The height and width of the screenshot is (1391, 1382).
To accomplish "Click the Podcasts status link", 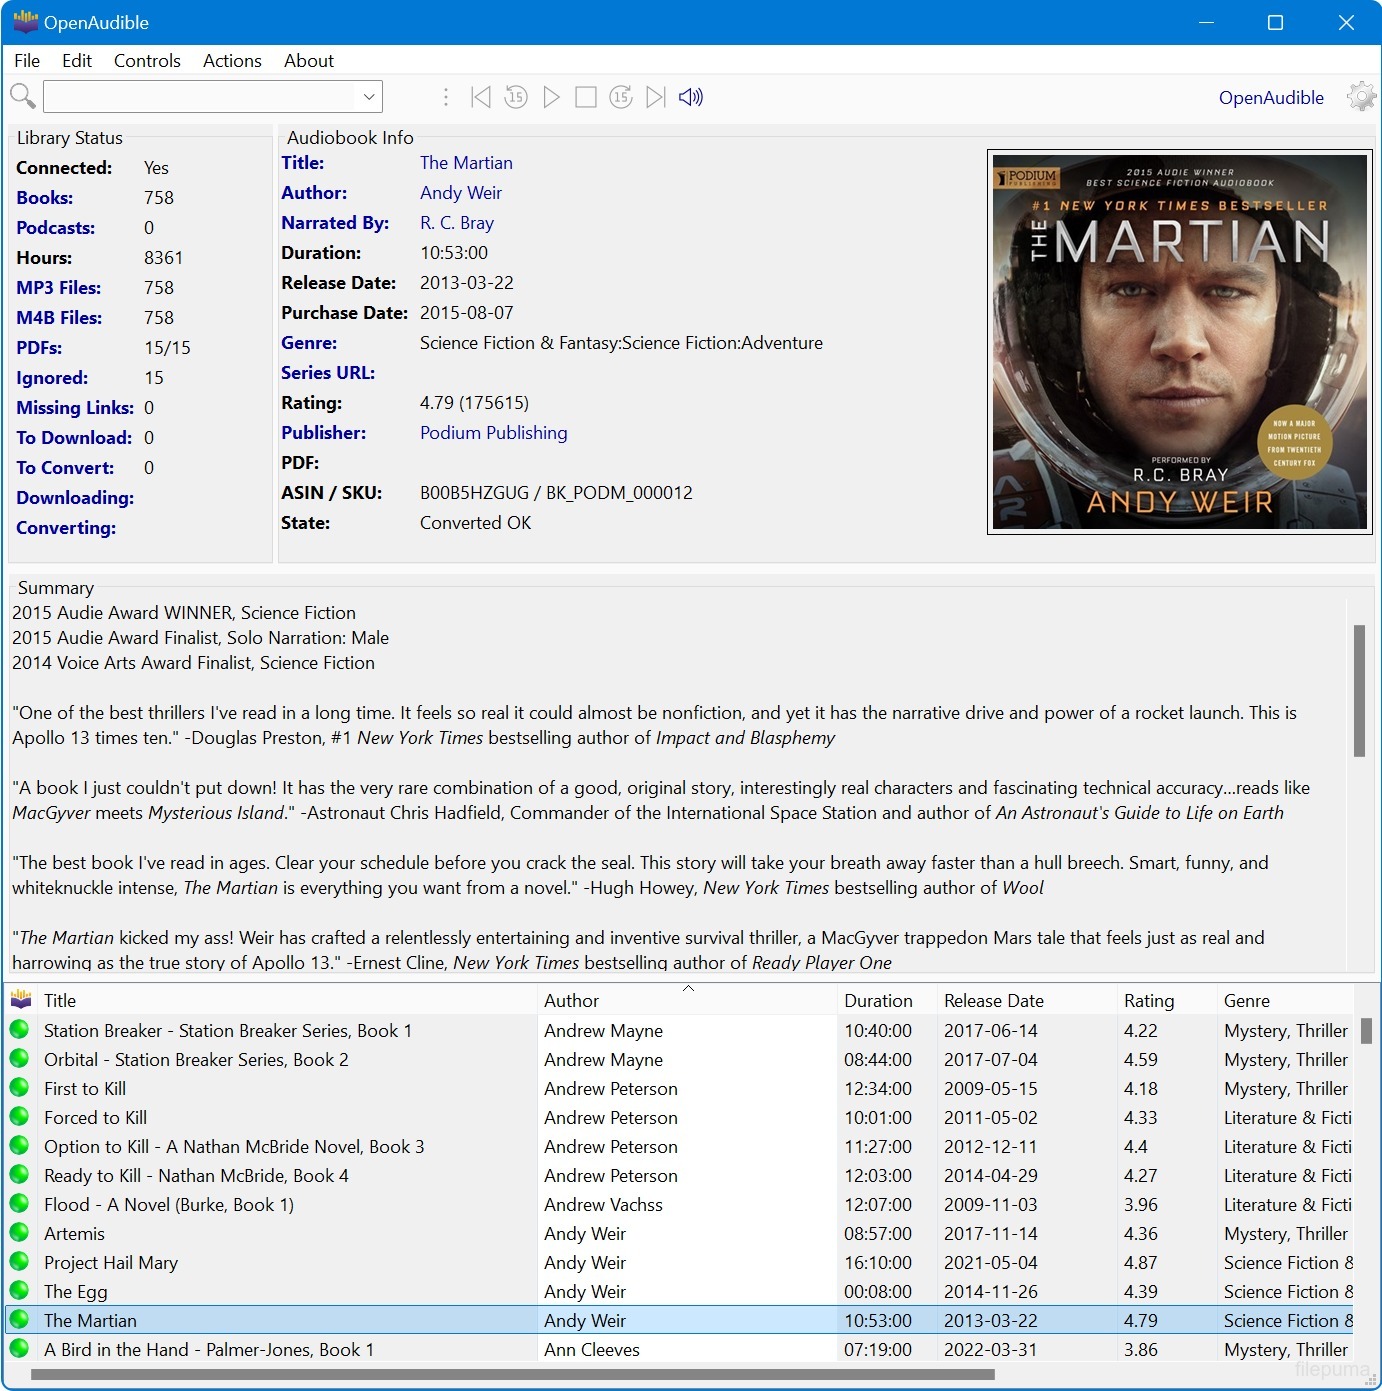I will 56,228.
